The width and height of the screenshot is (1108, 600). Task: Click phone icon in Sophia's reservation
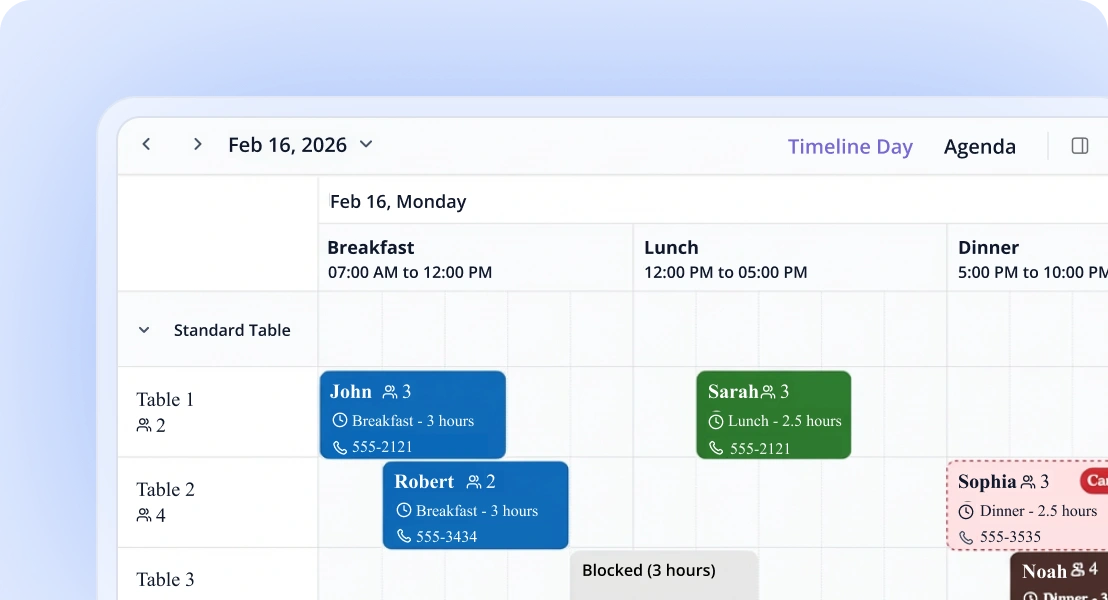tap(966, 537)
